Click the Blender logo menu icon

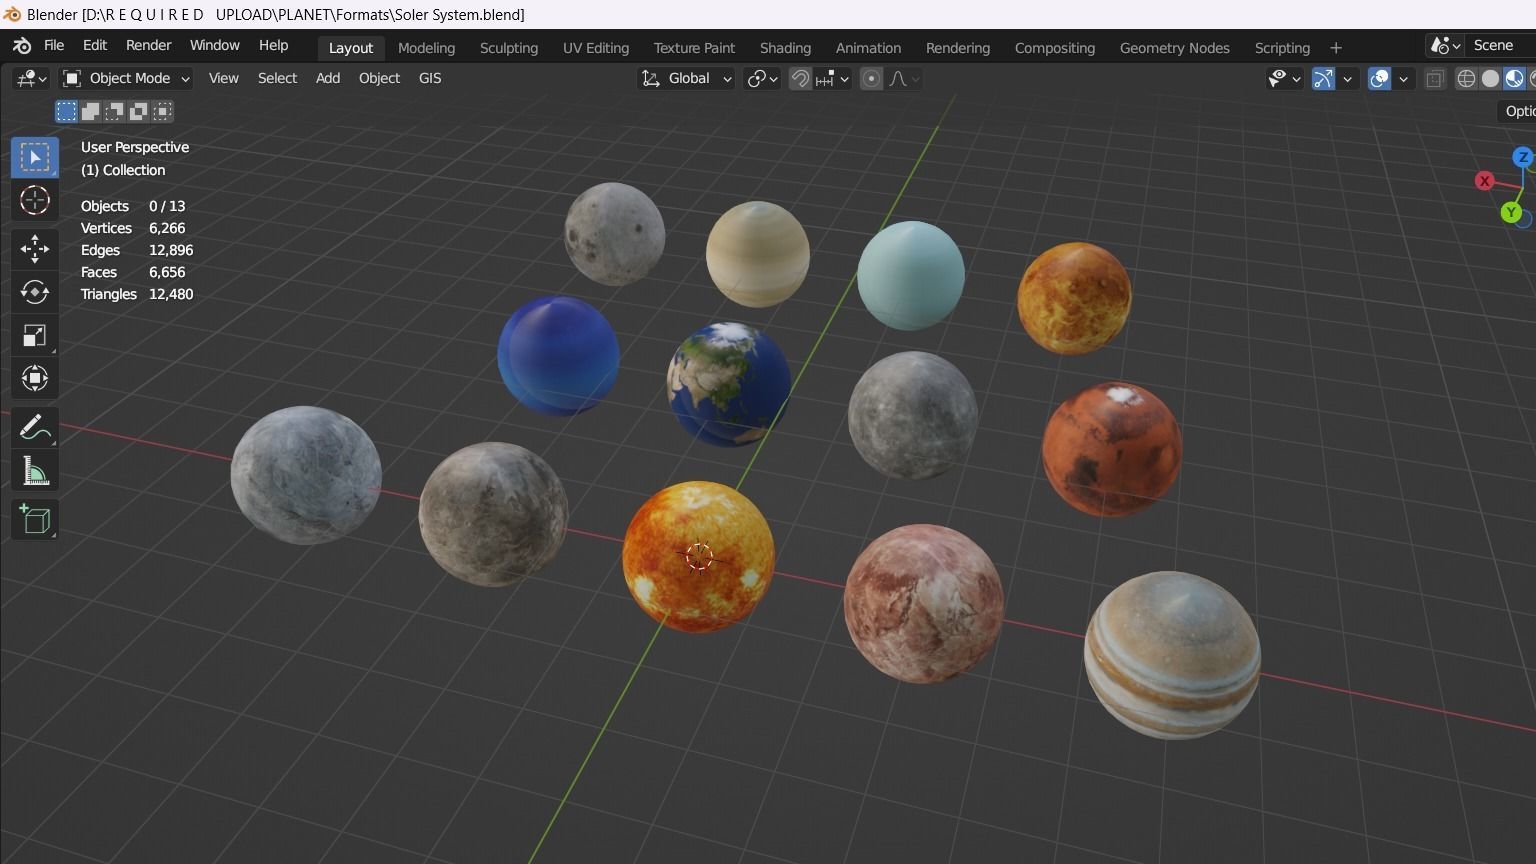22,46
